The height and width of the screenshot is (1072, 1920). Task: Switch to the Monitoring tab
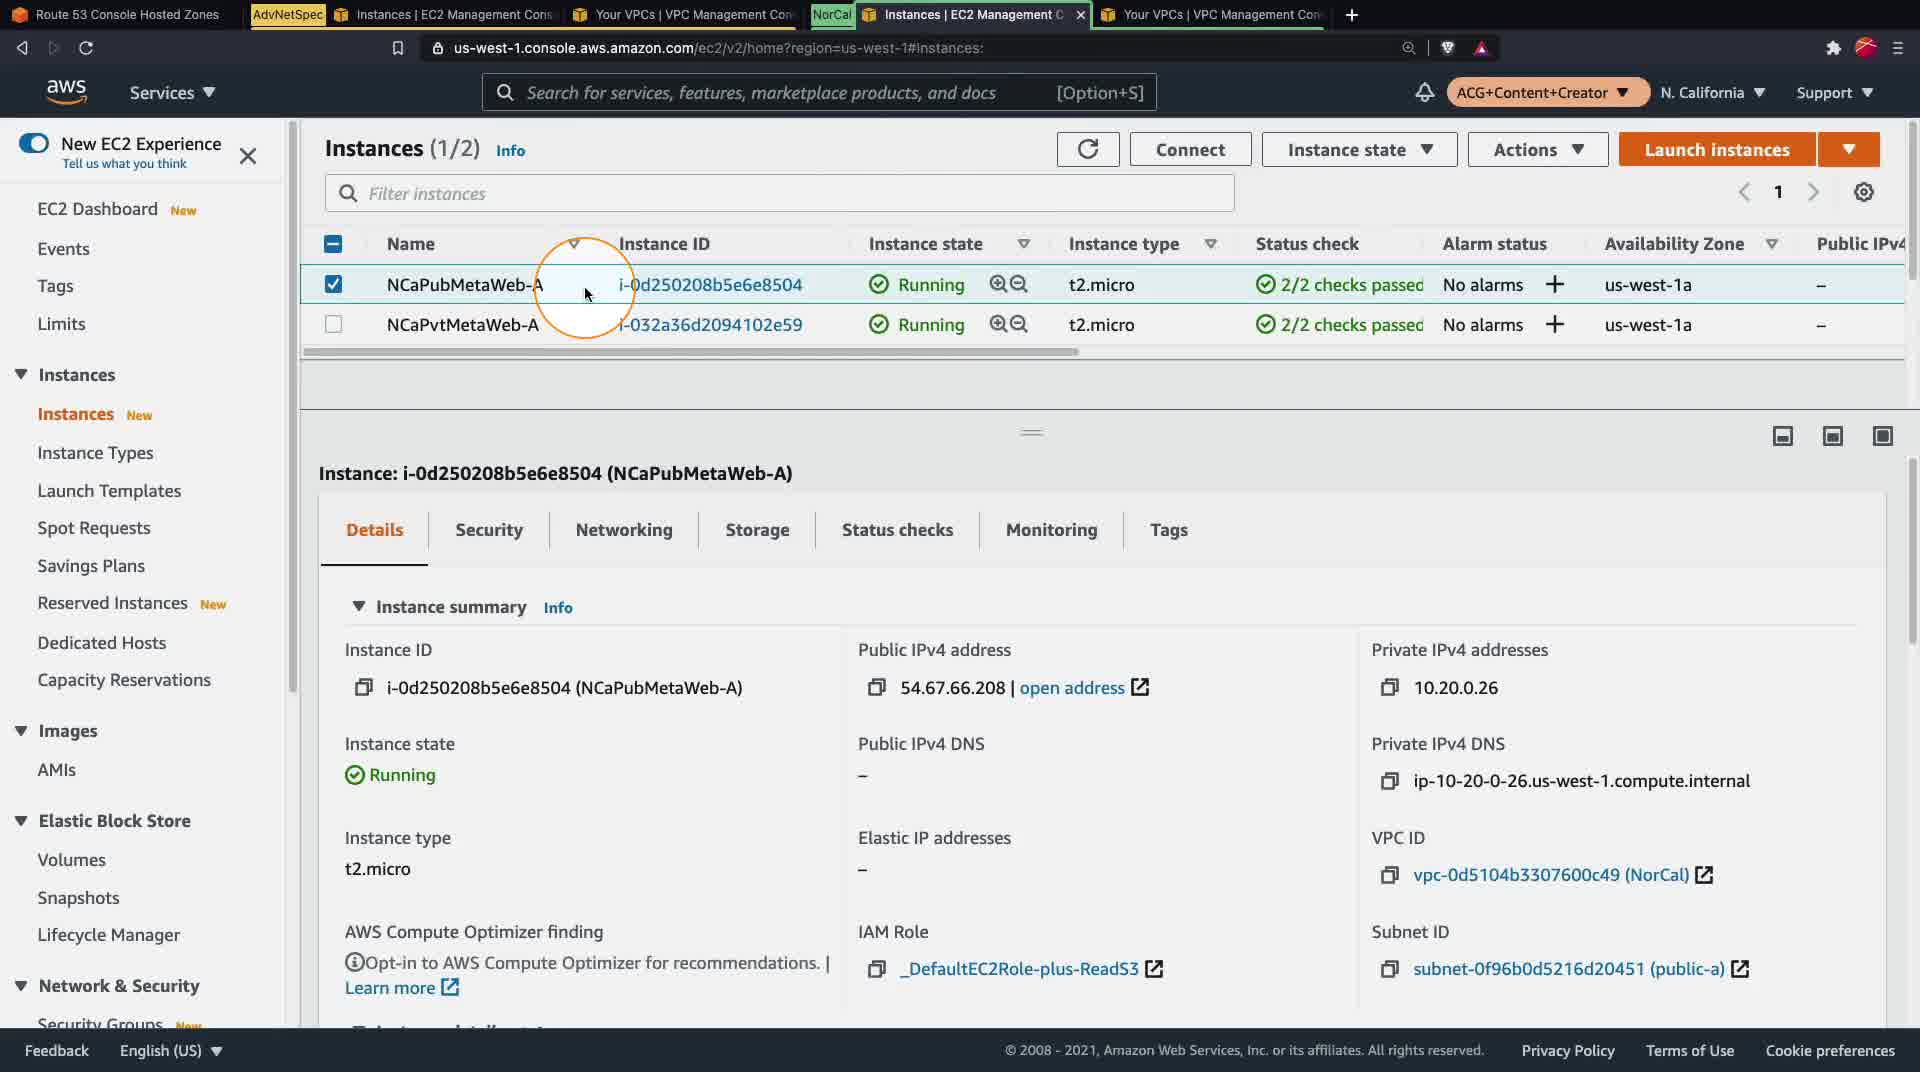[1051, 530]
